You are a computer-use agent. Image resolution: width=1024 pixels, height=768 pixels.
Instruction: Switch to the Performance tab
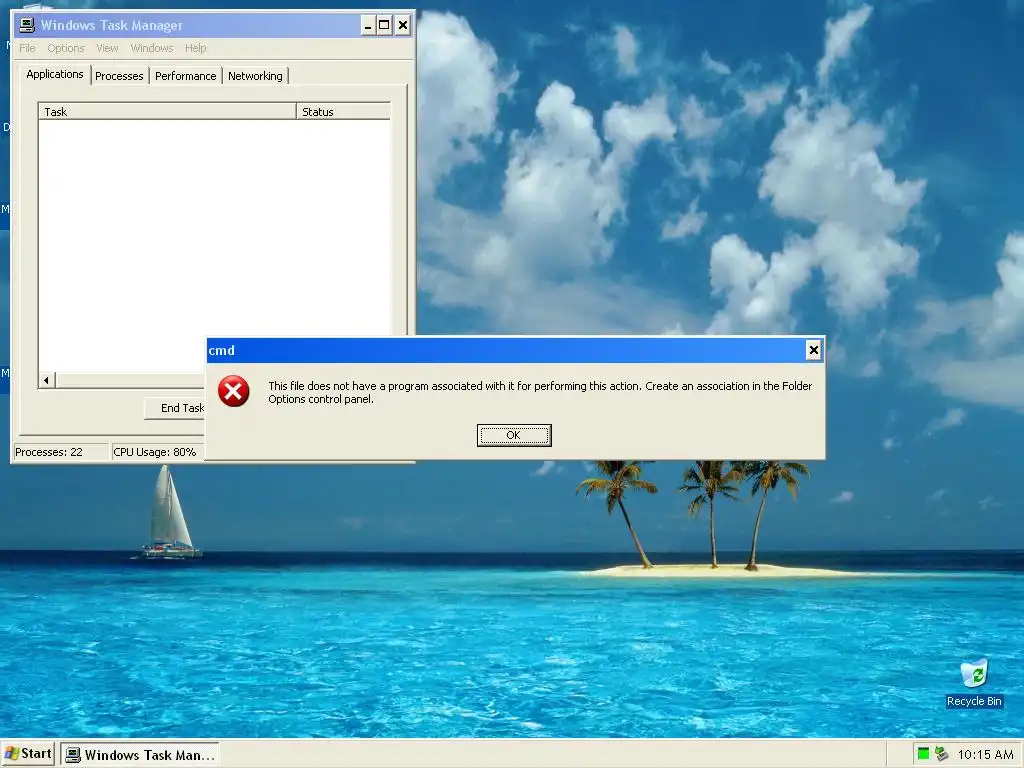point(185,76)
